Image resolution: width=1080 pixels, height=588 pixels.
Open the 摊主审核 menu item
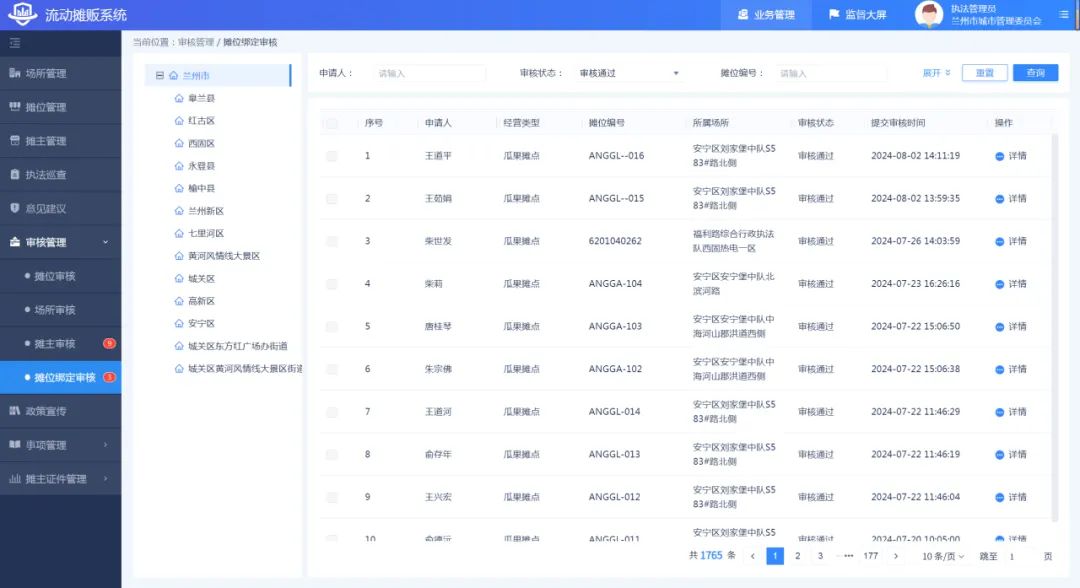(55, 344)
